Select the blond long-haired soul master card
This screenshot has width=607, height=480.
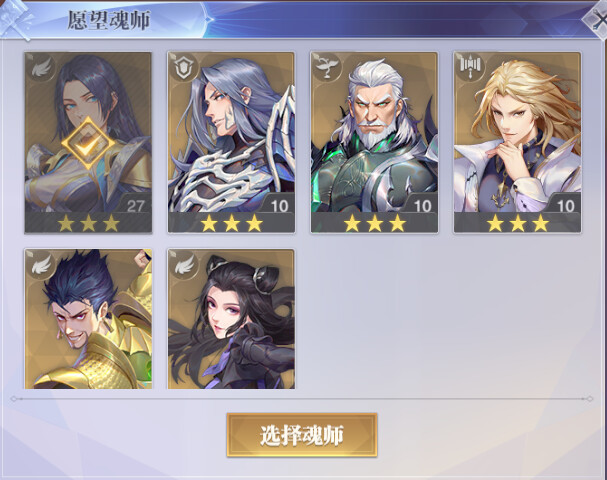[517, 142]
